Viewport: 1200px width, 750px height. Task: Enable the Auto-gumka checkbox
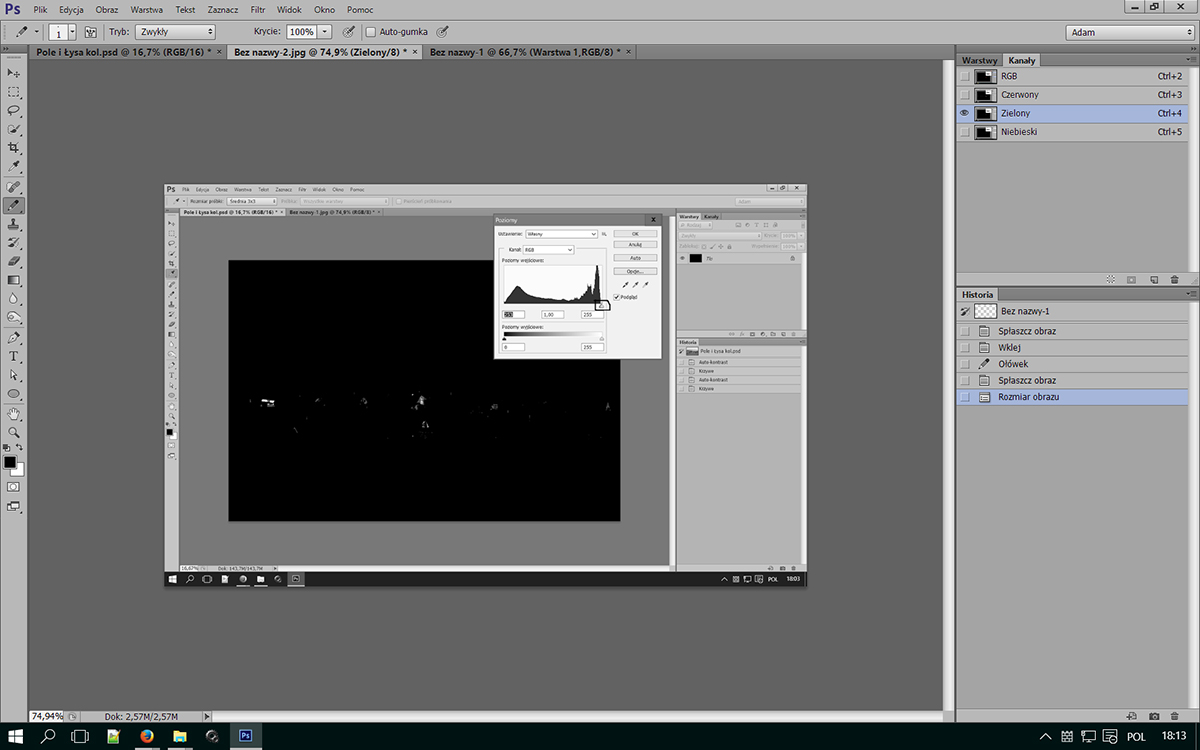coord(371,32)
